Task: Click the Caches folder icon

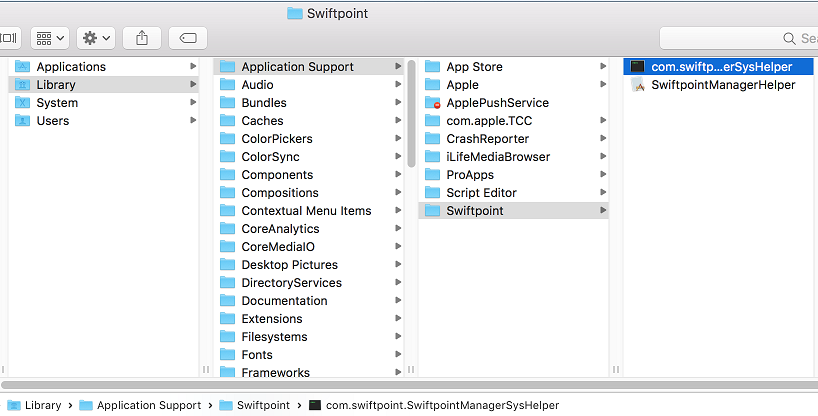Action: coord(227,121)
